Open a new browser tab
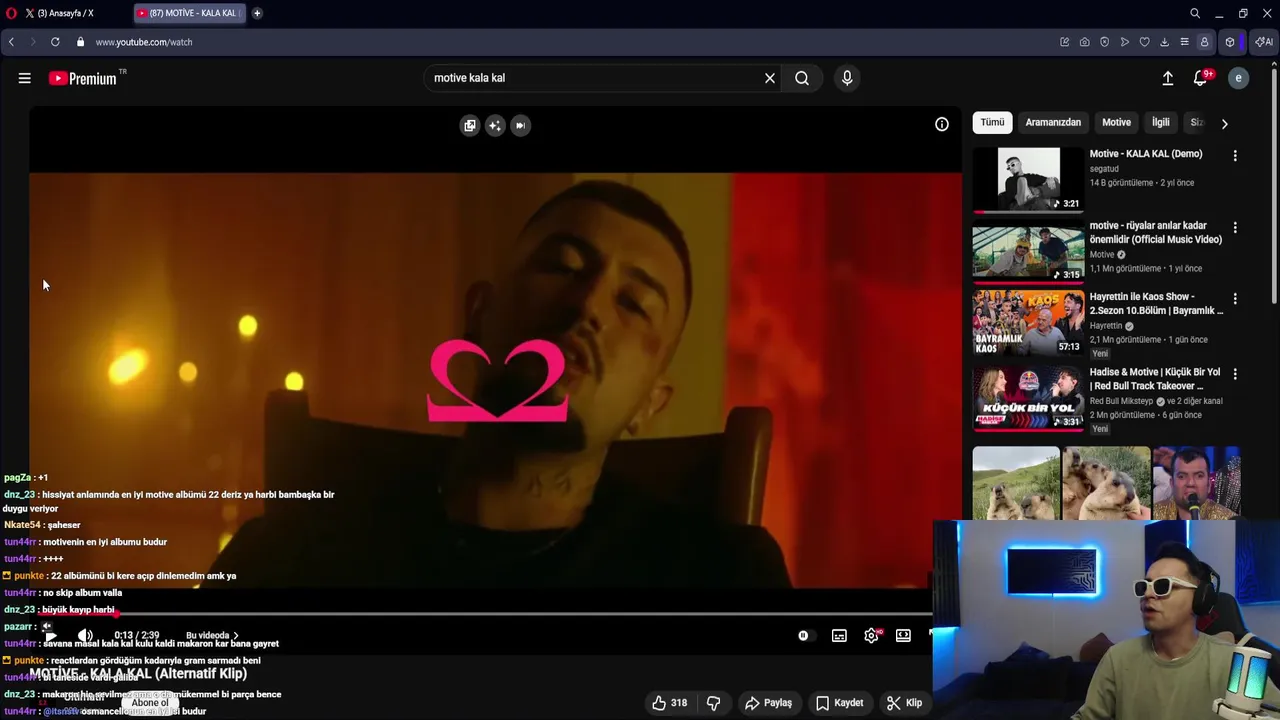The height and width of the screenshot is (720, 1280). click(x=257, y=13)
